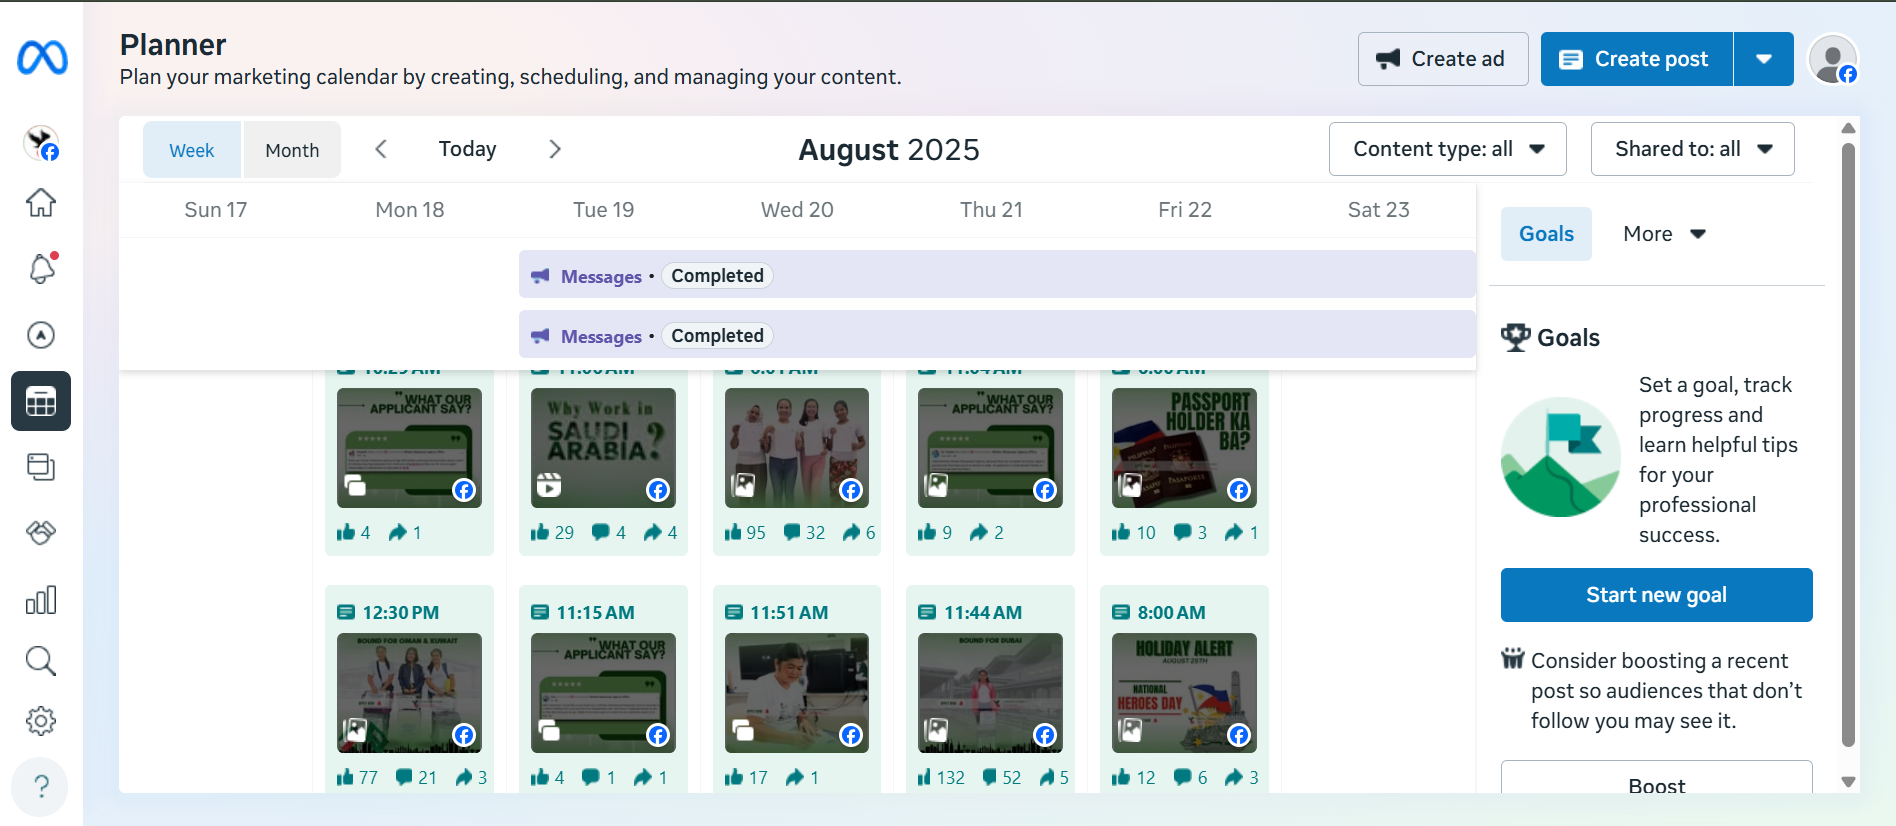Click the shares icon on the 8:00 AM Holiday Alert post

coord(1234,777)
